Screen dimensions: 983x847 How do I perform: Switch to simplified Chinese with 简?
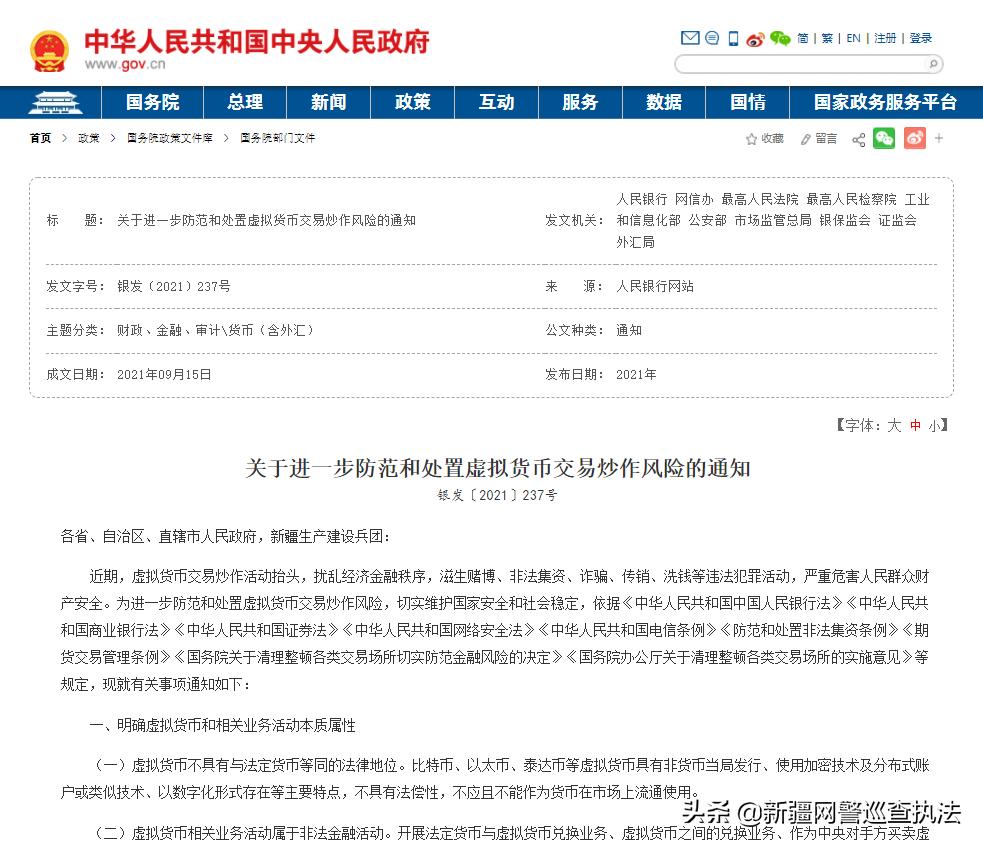(x=803, y=38)
